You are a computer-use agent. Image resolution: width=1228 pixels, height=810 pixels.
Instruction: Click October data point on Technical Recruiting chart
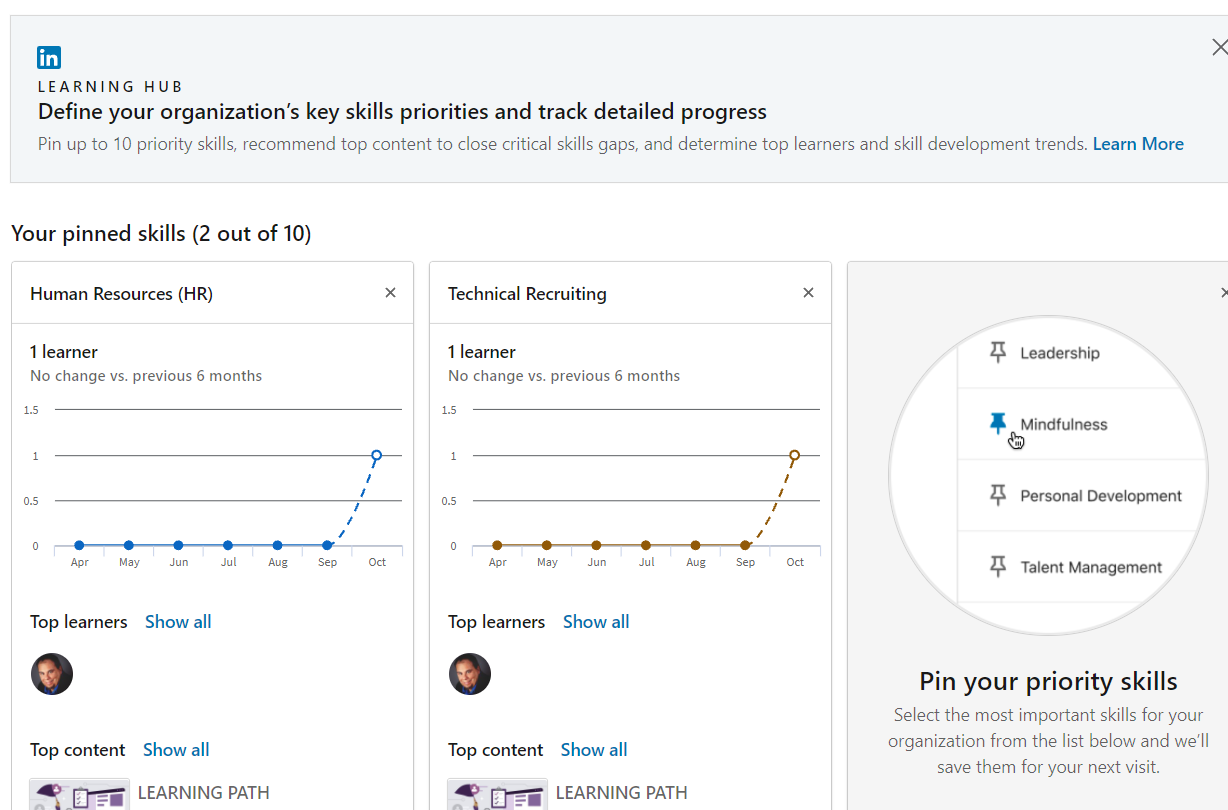click(794, 455)
